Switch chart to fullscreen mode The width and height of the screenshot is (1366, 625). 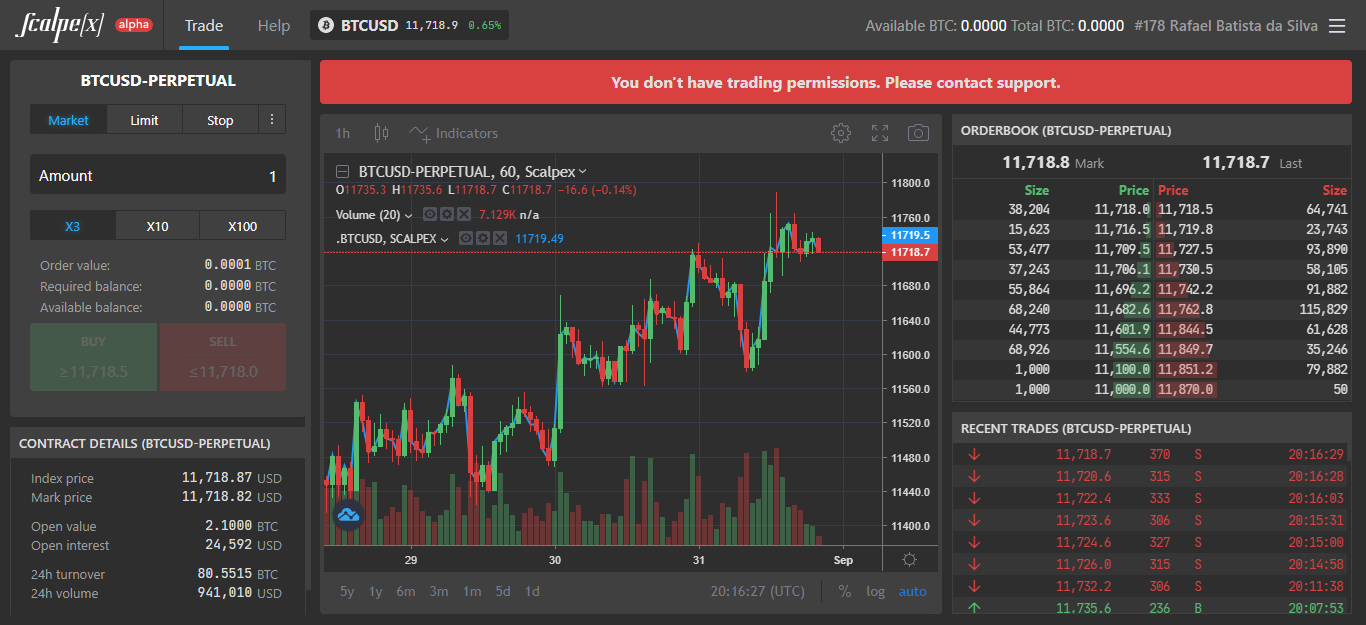[880, 133]
